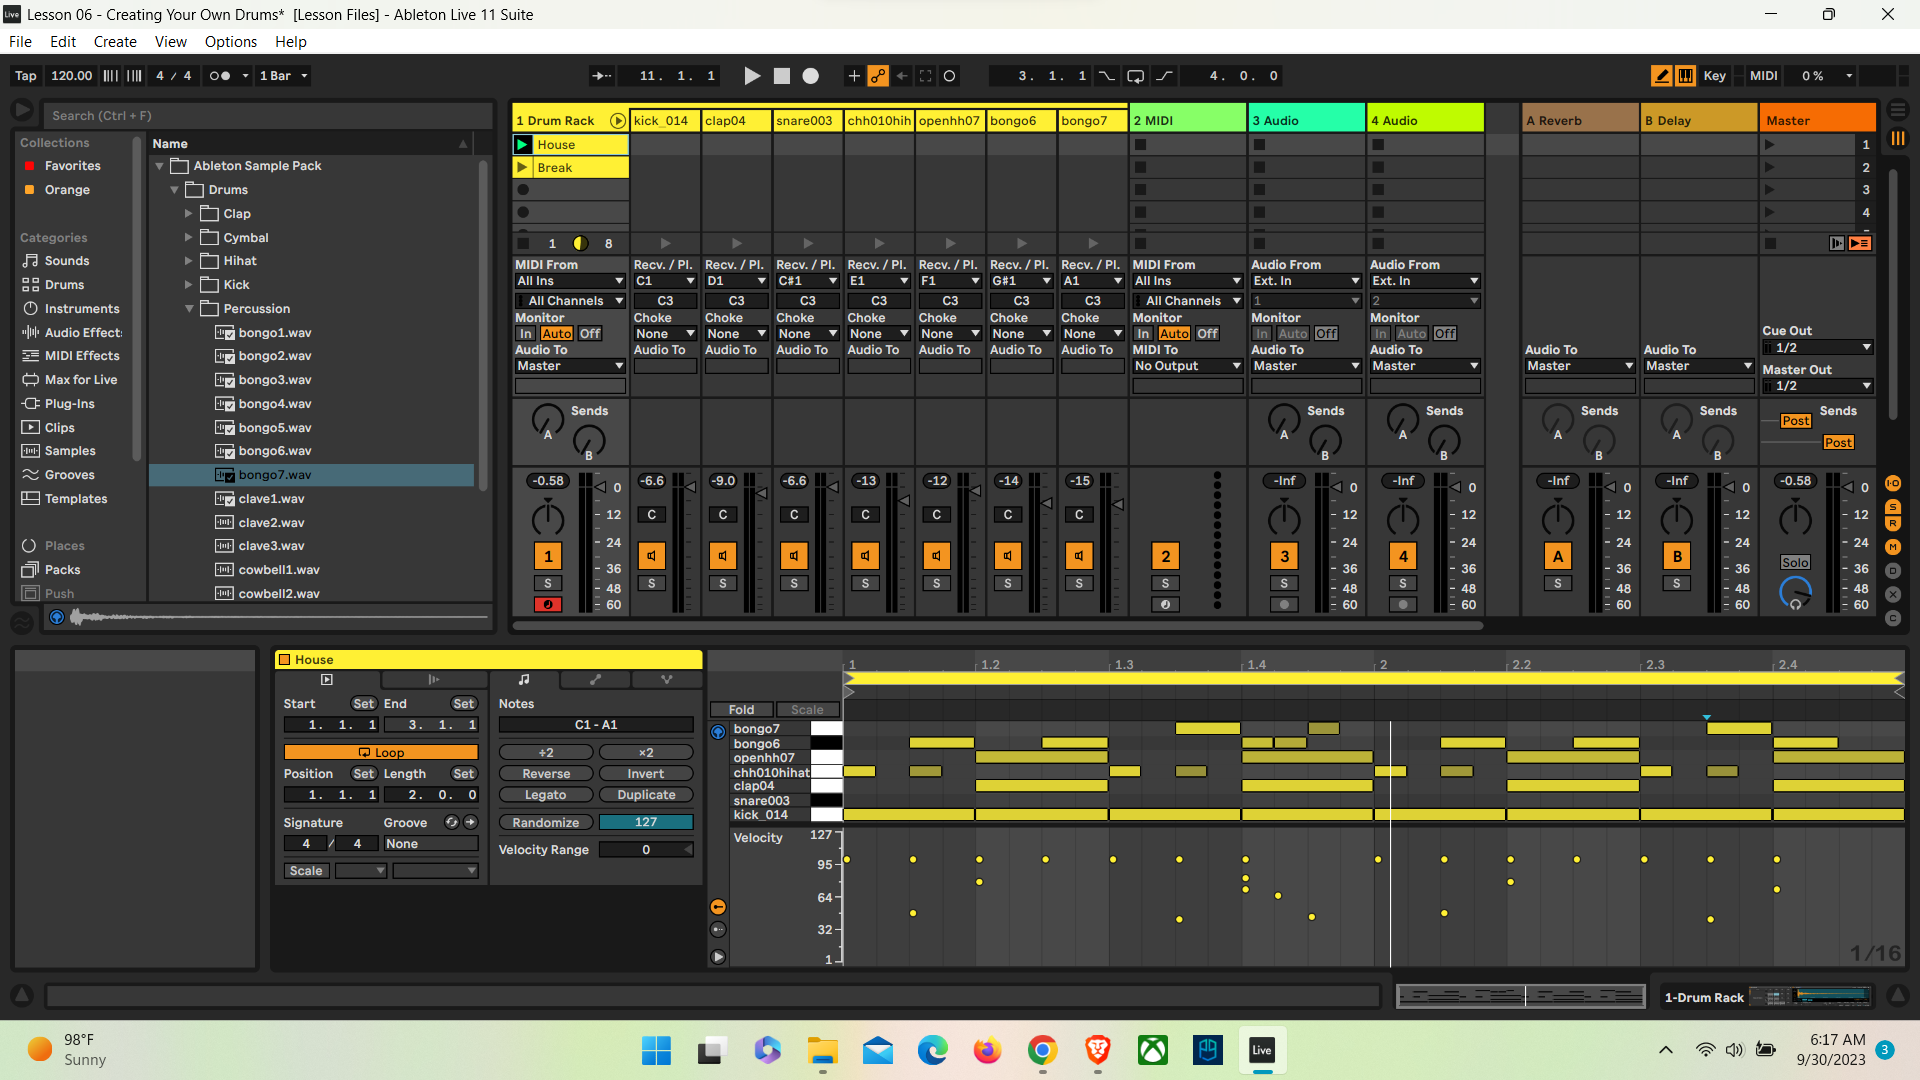Click the Capture MIDI button
The height and width of the screenshot is (1080, 1920).
pos(926,76)
